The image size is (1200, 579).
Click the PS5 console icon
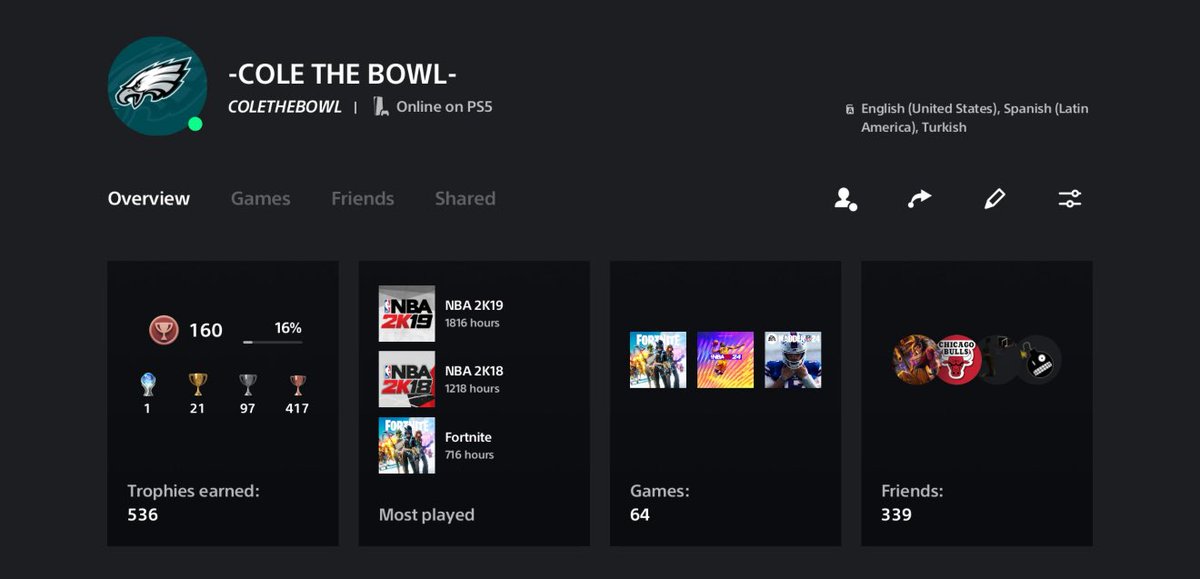381,106
